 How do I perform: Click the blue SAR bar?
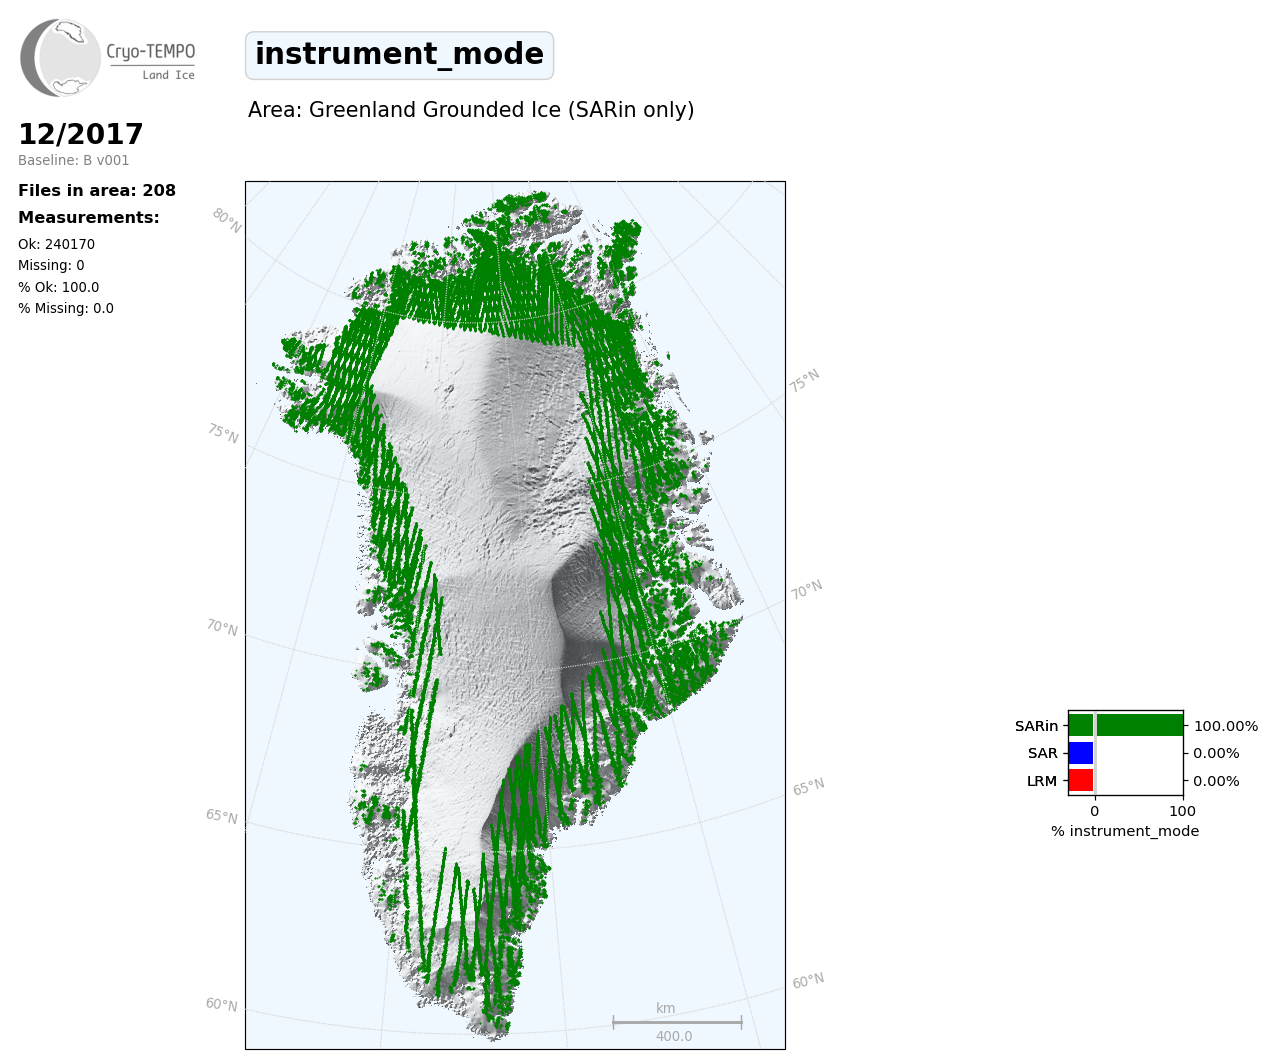pos(1081,753)
